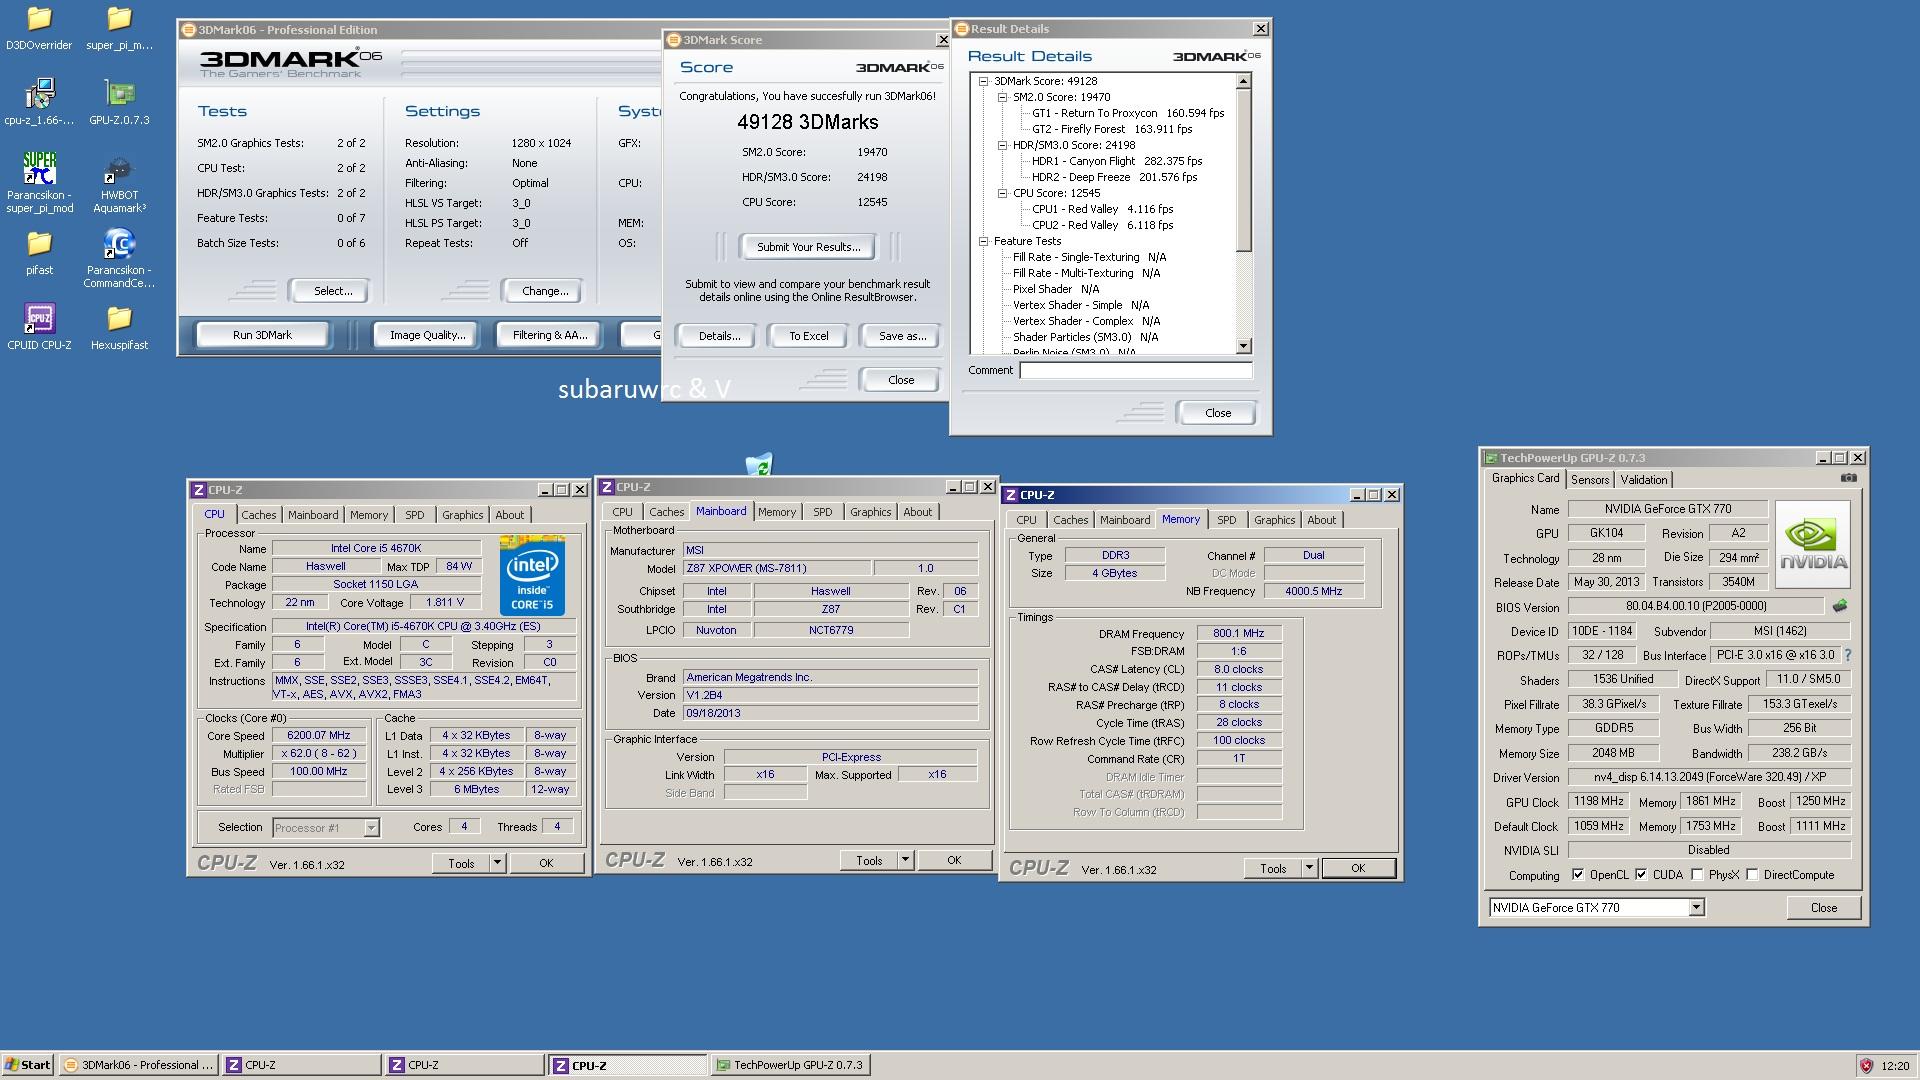Click the 49128 3DMarks score text
Image resolution: width=1920 pixels, height=1080 pixels.
pyautogui.click(x=808, y=122)
